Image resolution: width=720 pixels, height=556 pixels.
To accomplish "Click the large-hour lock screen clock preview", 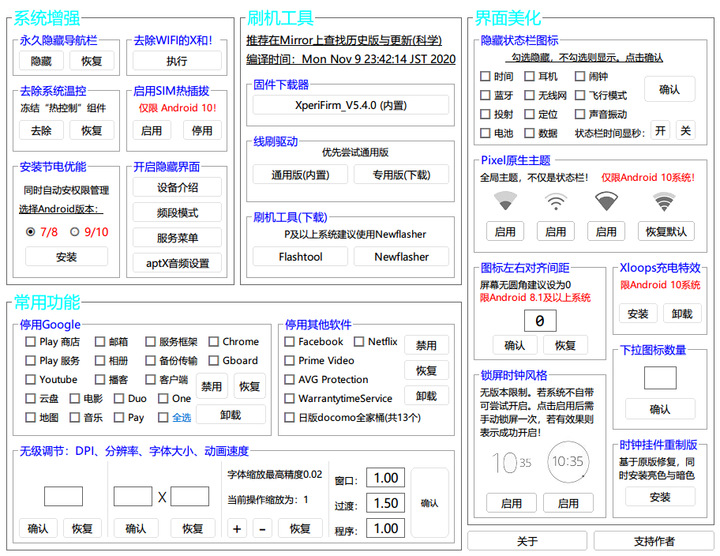I will click(512, 462).
